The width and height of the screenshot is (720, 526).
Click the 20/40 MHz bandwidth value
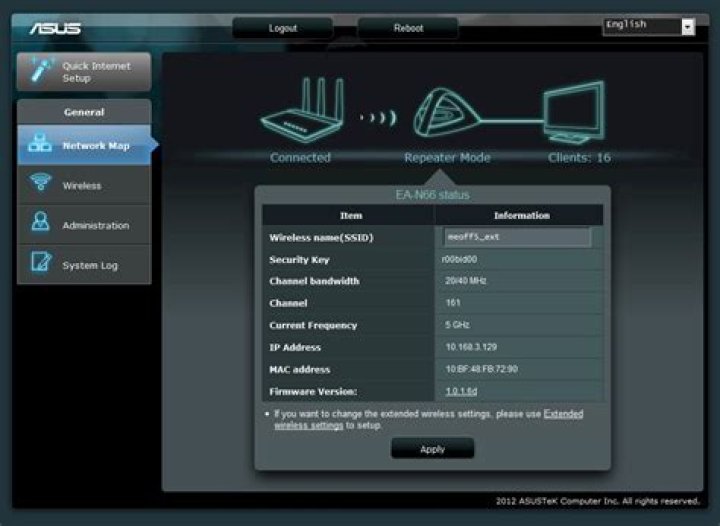click(466, 280)
